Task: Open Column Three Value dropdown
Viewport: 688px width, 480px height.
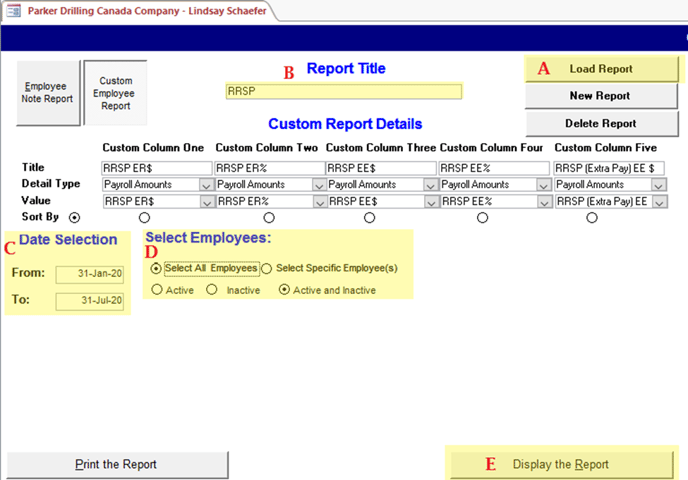Action: [x=431, y=202]
